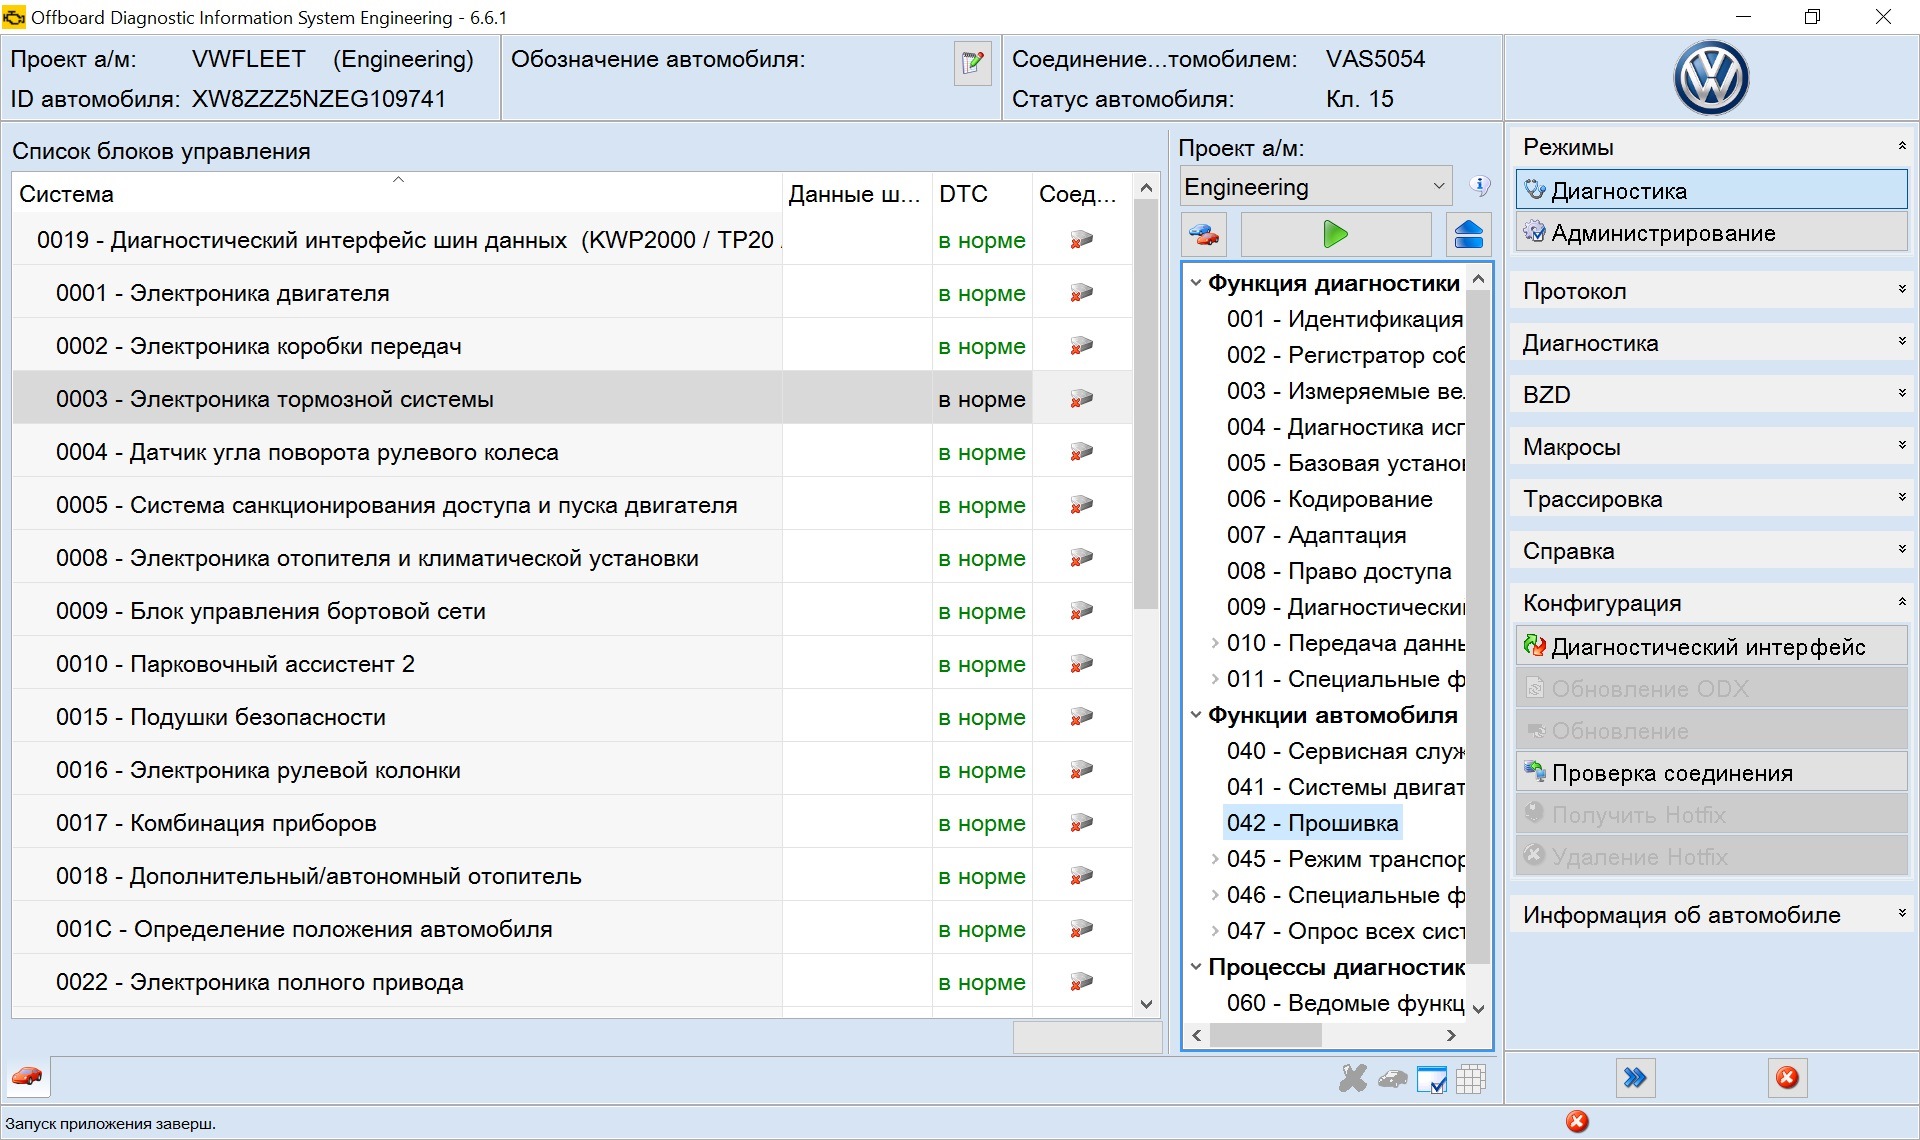Click the red car icon at bottom left

click(x=27, y=1077)
